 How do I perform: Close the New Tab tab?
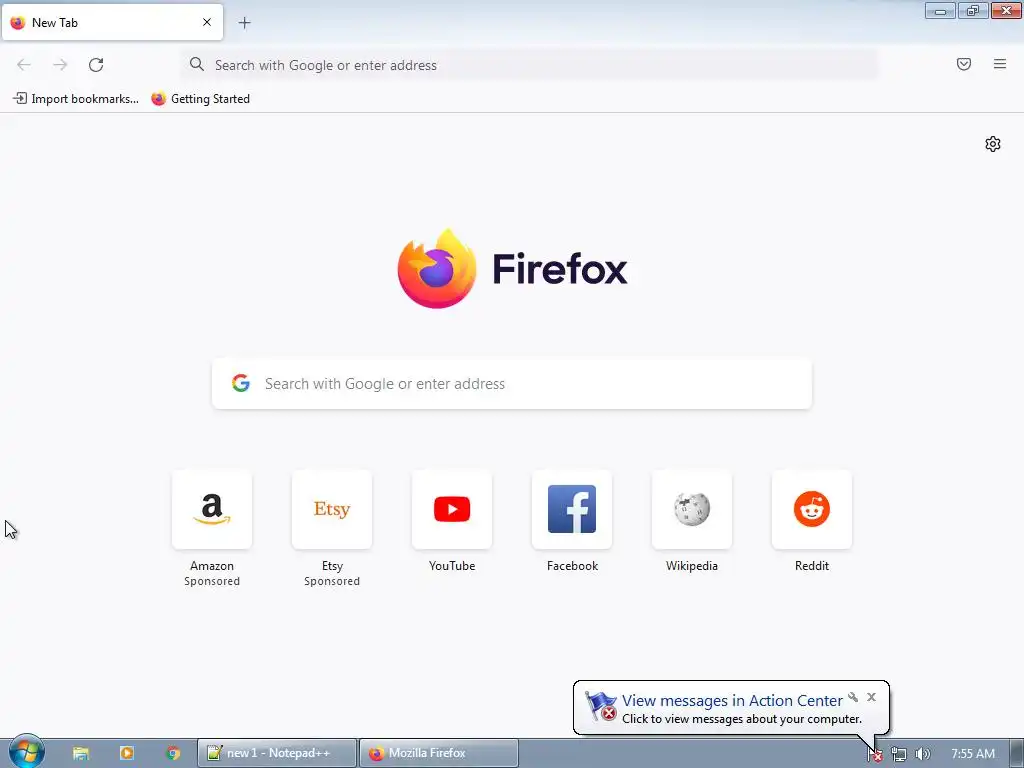pos(207,22)
